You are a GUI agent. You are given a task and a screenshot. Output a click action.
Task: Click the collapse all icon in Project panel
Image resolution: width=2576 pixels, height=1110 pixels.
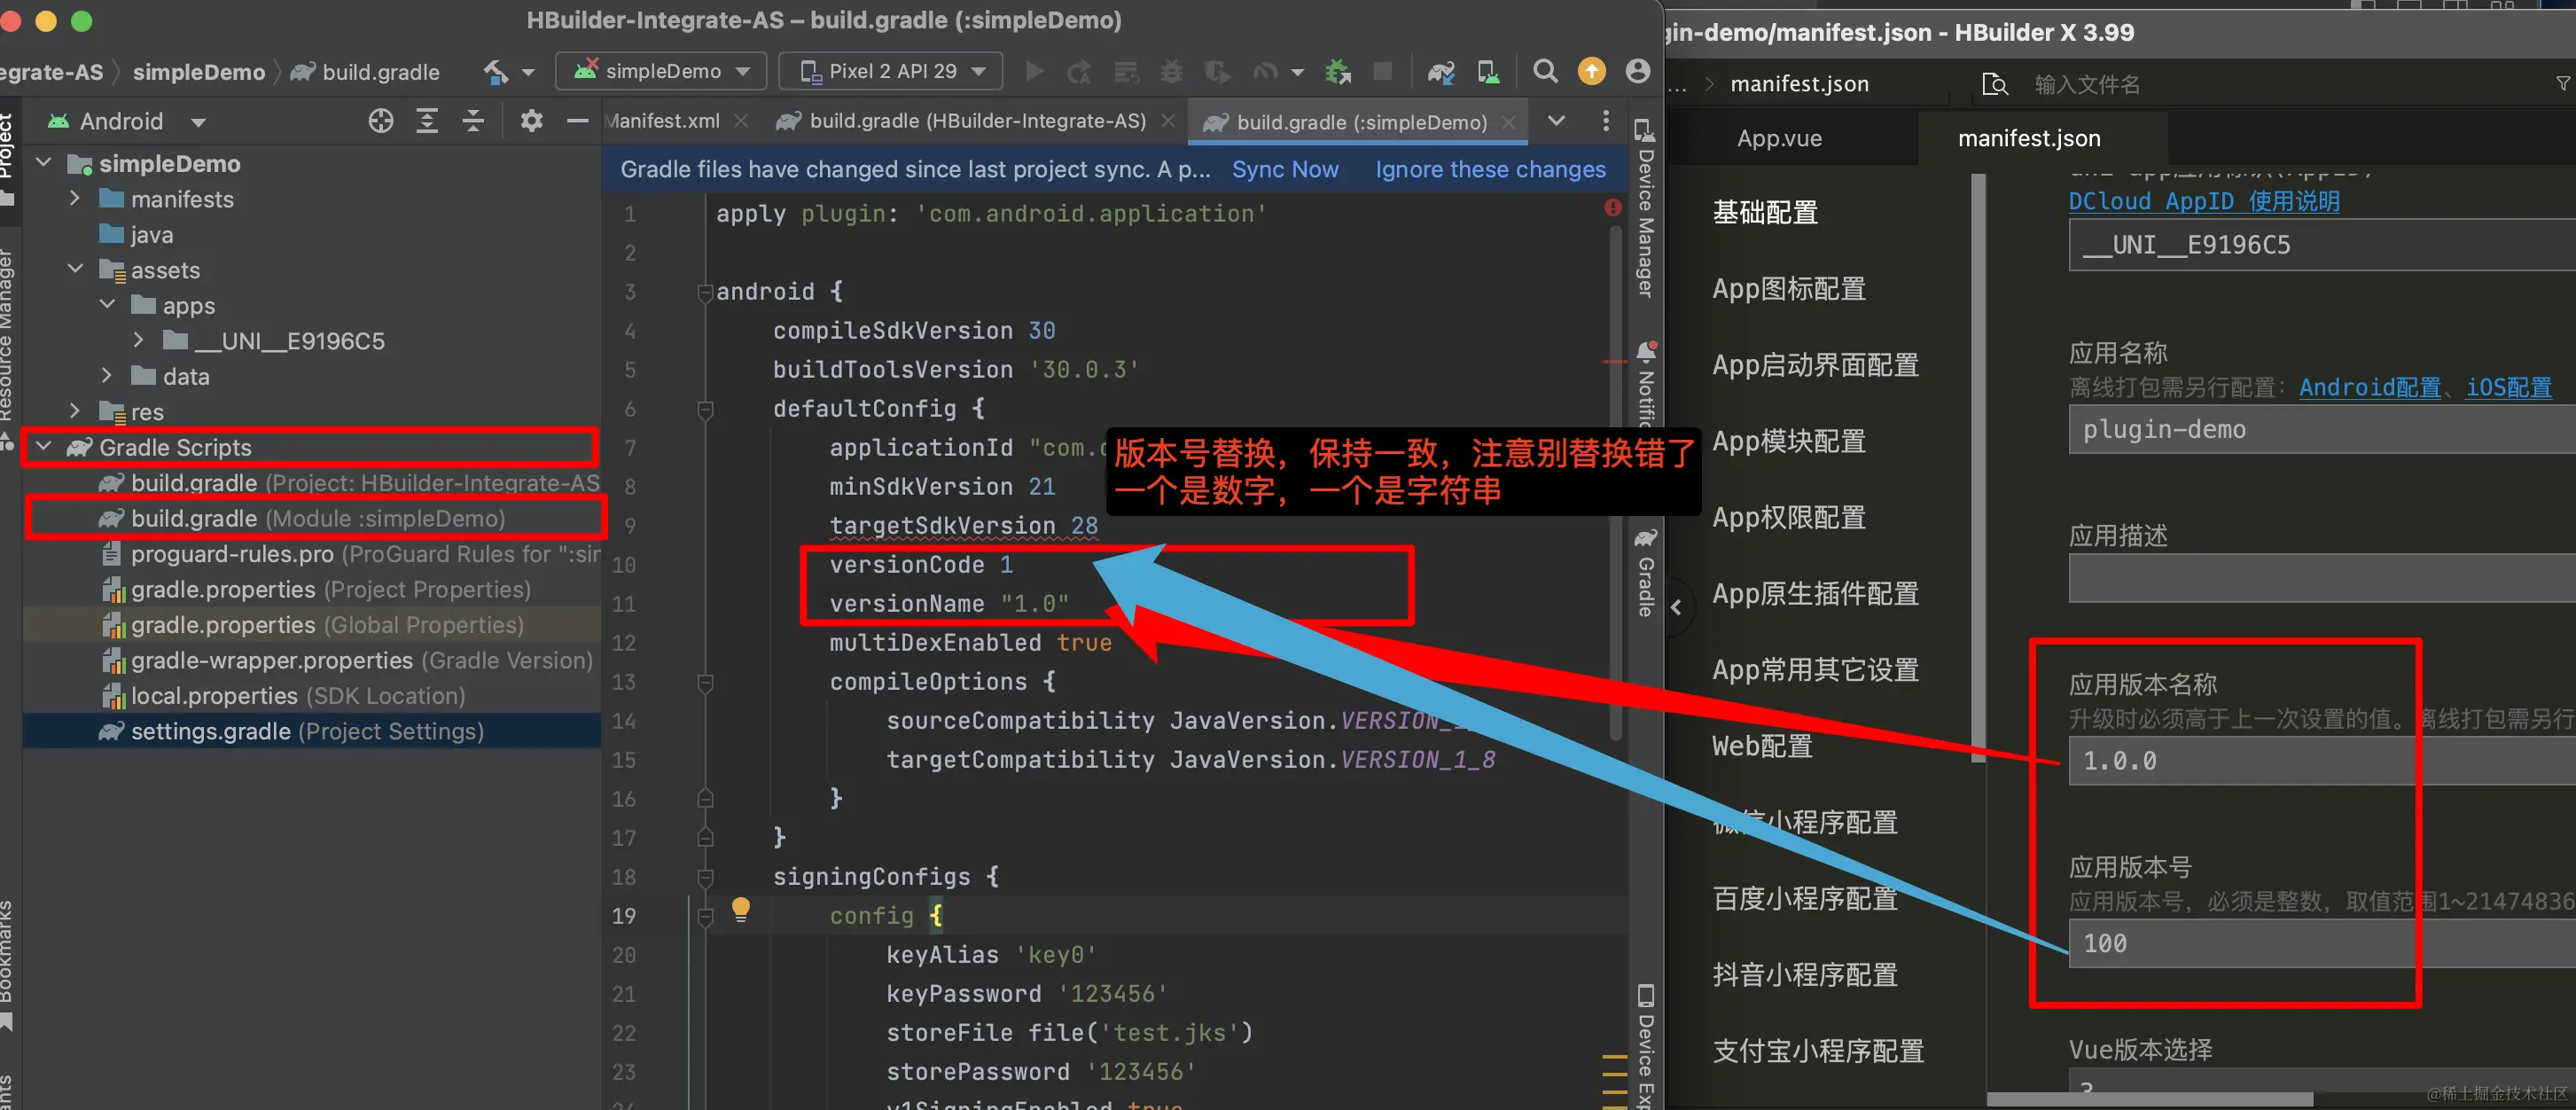point(473,121)
